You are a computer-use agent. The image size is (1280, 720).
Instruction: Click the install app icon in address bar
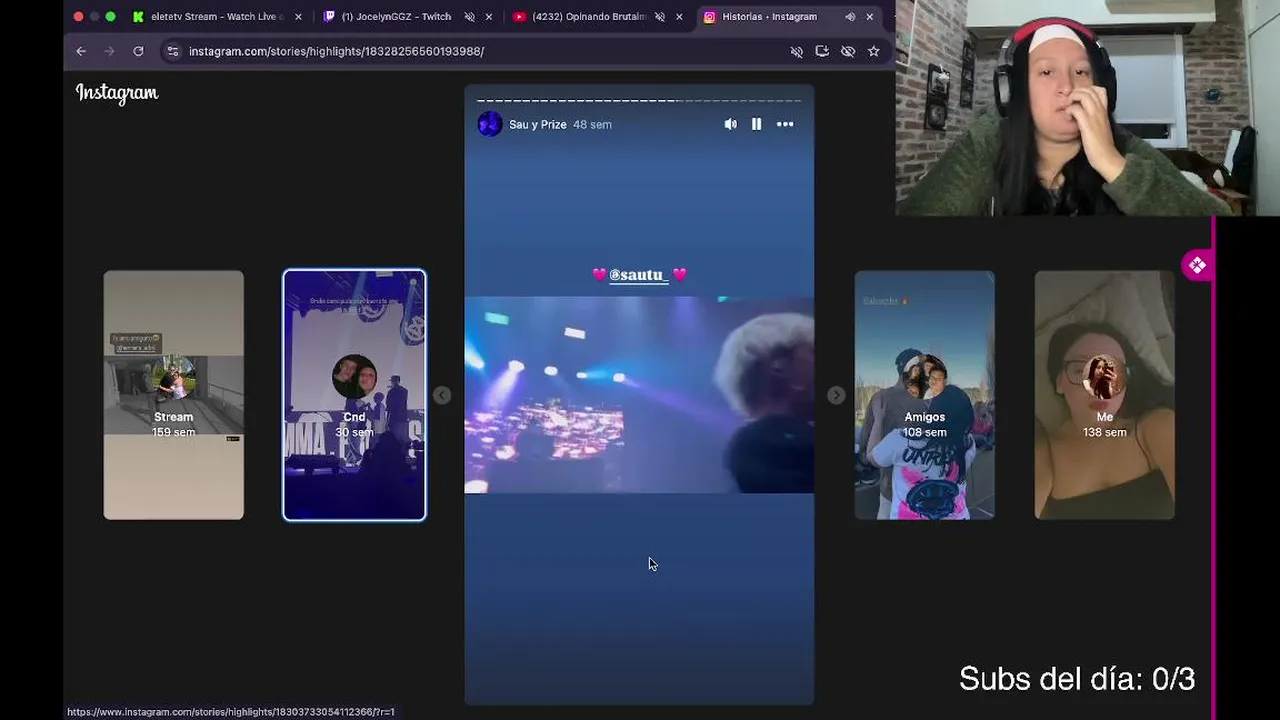(x=822, y=51)
